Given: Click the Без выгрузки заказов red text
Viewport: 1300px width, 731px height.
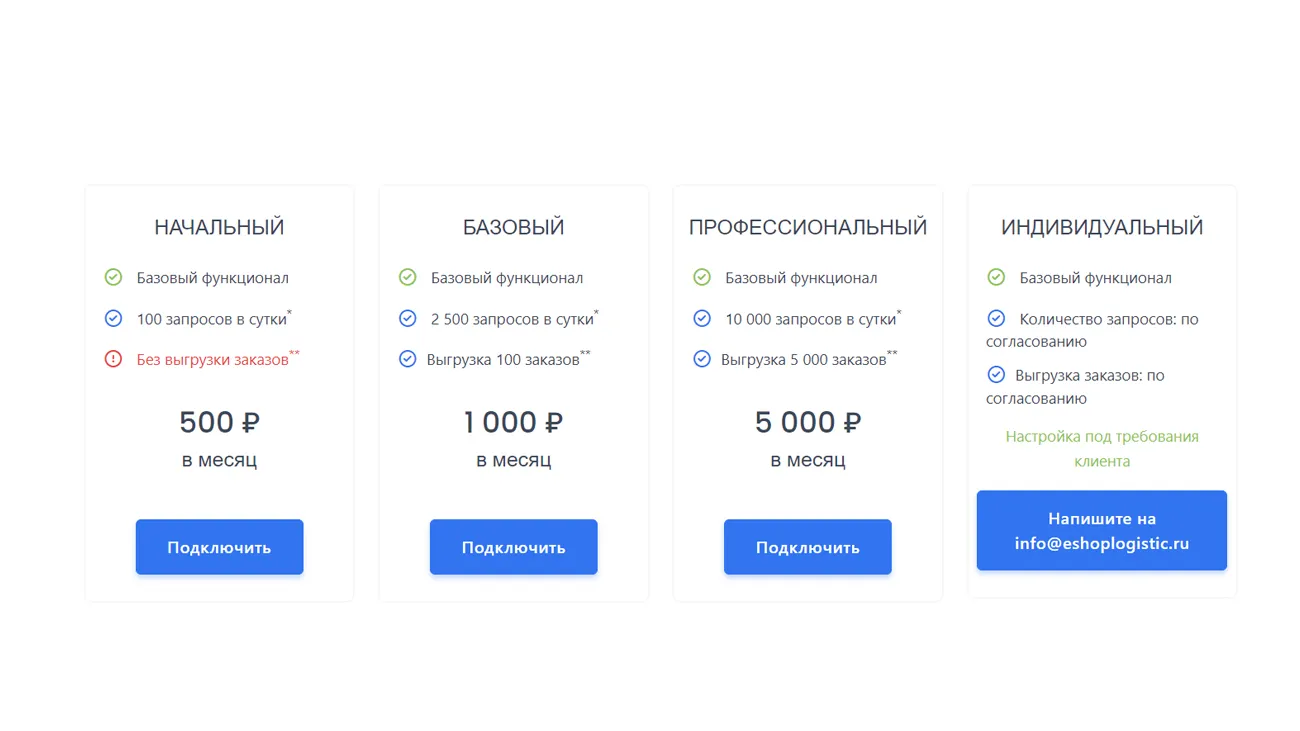Looking at the screenshot, I should point(213,359).
